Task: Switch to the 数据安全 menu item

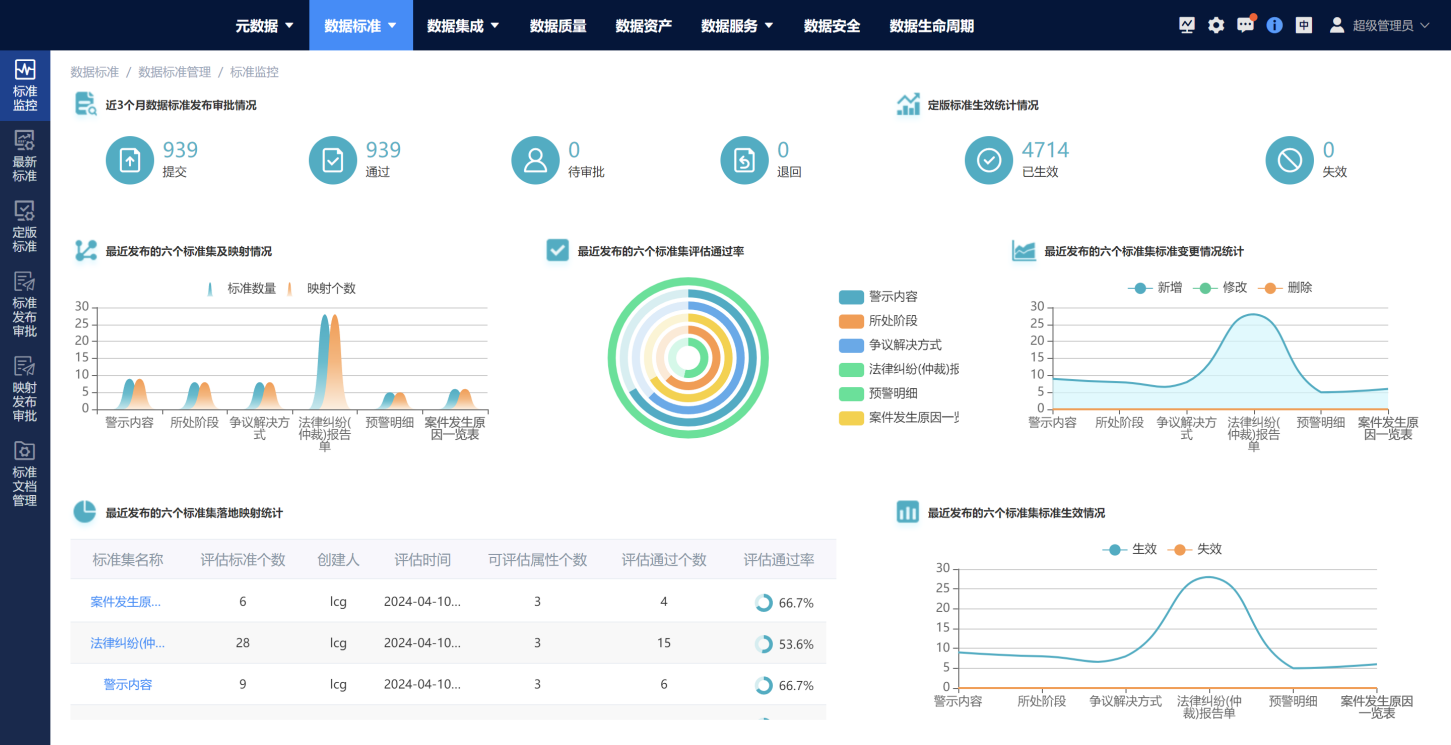Action: [x=832, y=26]
